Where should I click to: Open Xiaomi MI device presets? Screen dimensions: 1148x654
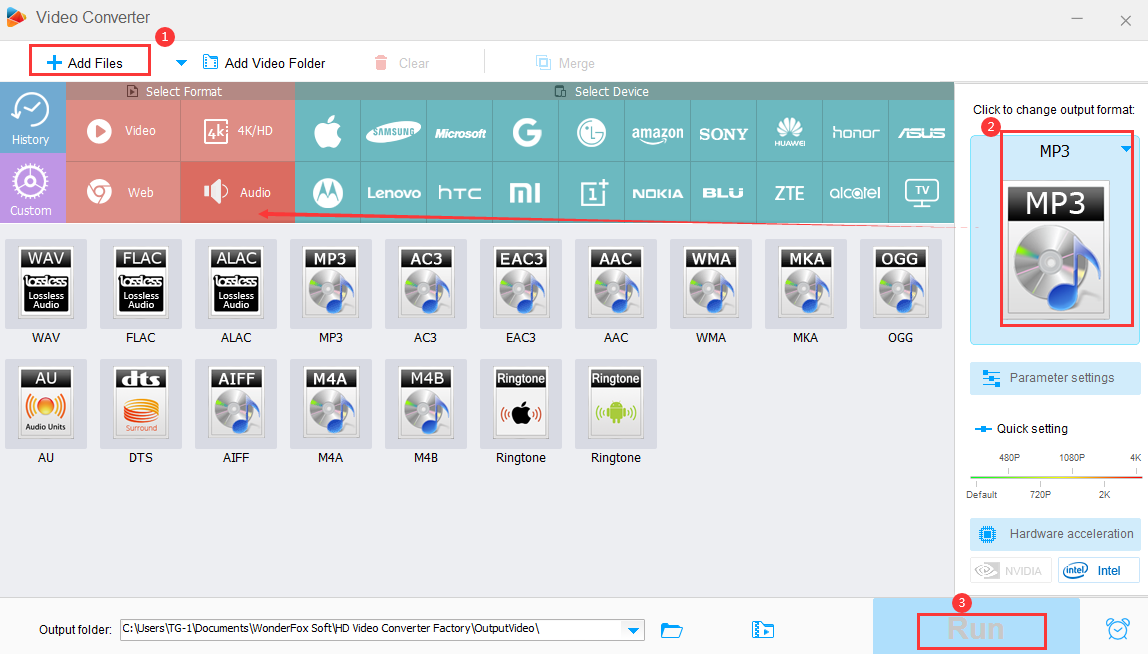coord(526,193)
